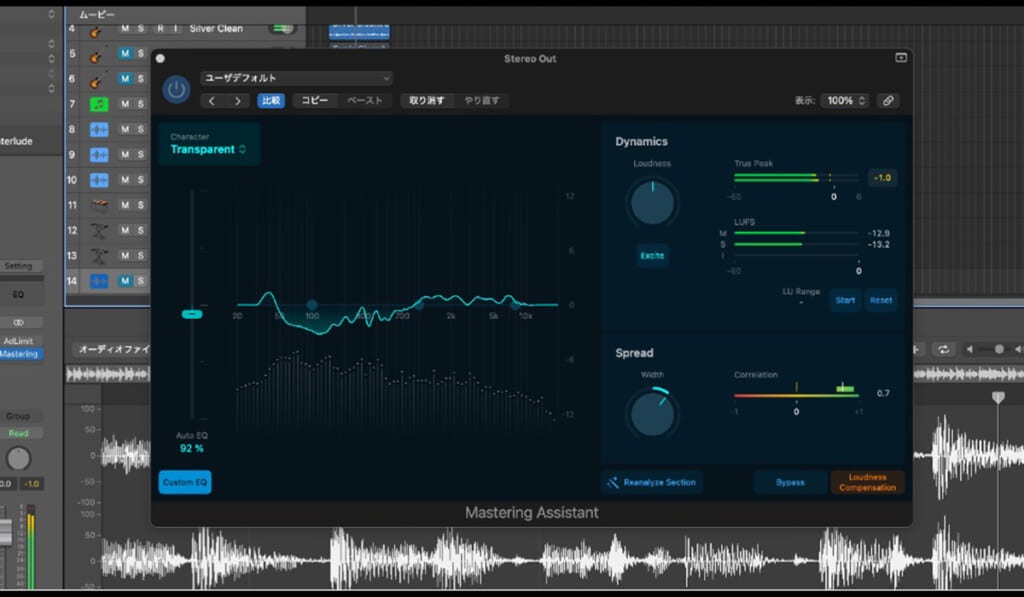This screenshot has height=597, width=1024.
Task: Solo track 8
Action: [140, 129]
